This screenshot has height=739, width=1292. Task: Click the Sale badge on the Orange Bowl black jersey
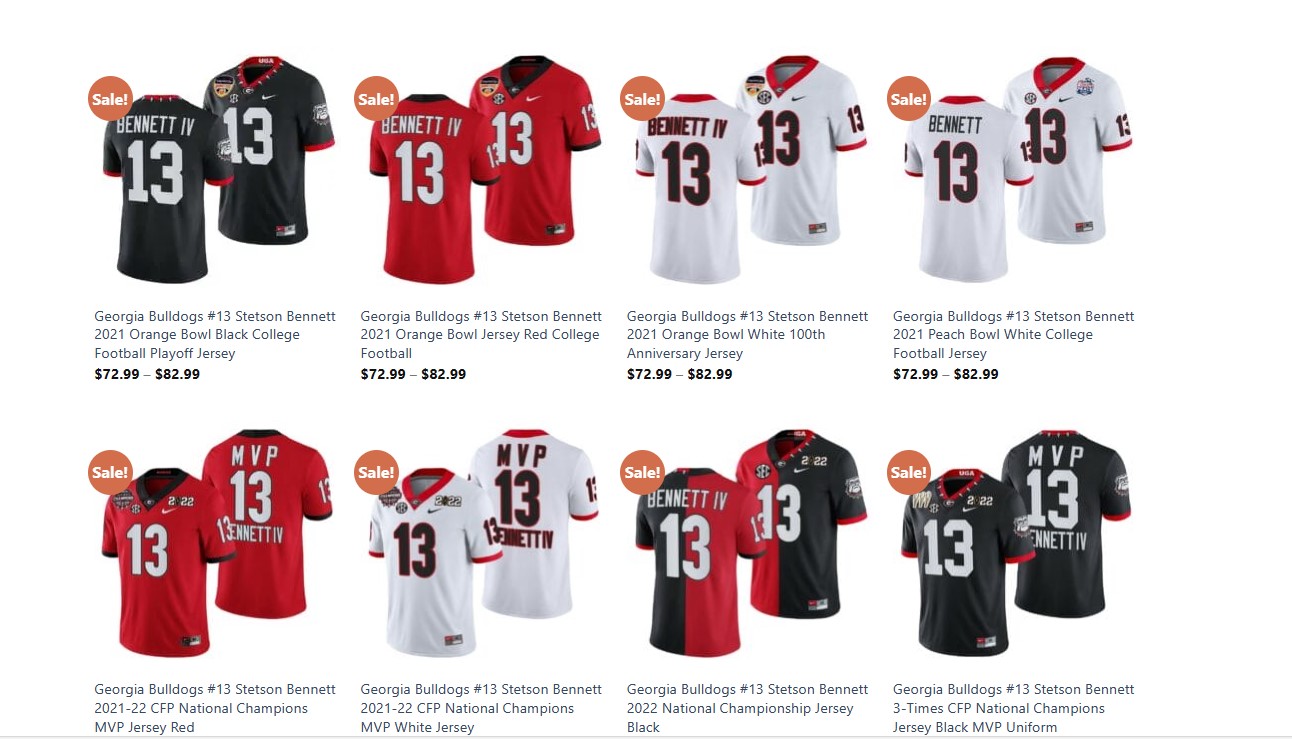tap(110, 99)
